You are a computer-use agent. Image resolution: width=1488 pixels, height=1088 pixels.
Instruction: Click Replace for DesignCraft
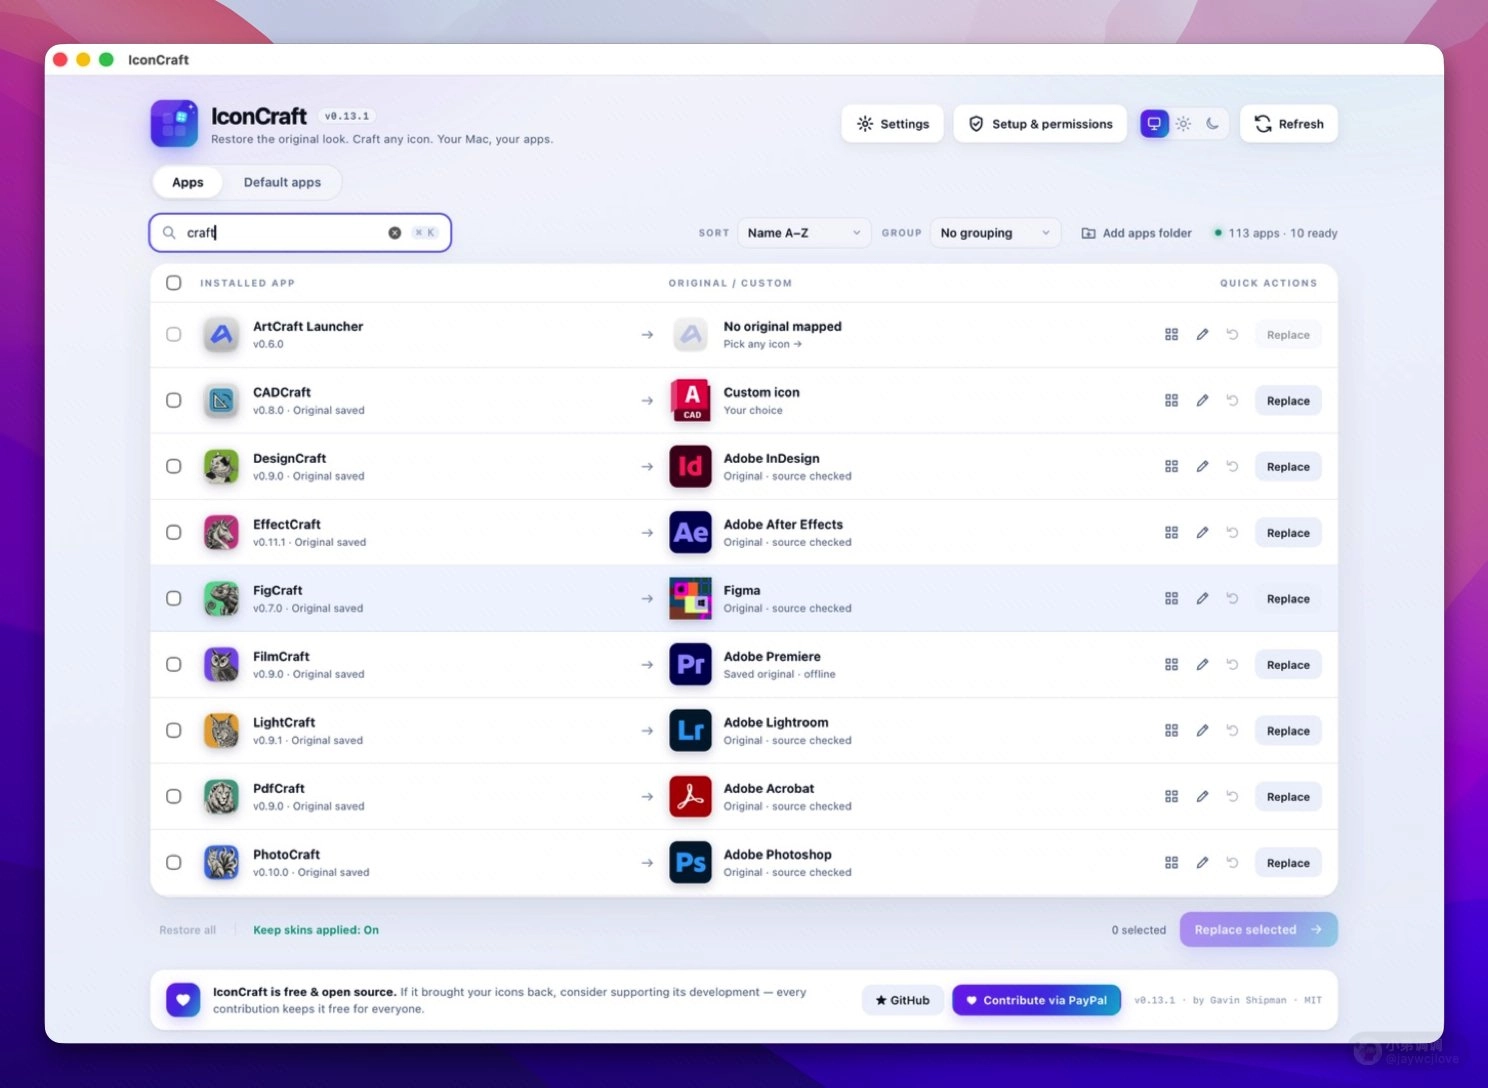click(x=1288, y=467)
